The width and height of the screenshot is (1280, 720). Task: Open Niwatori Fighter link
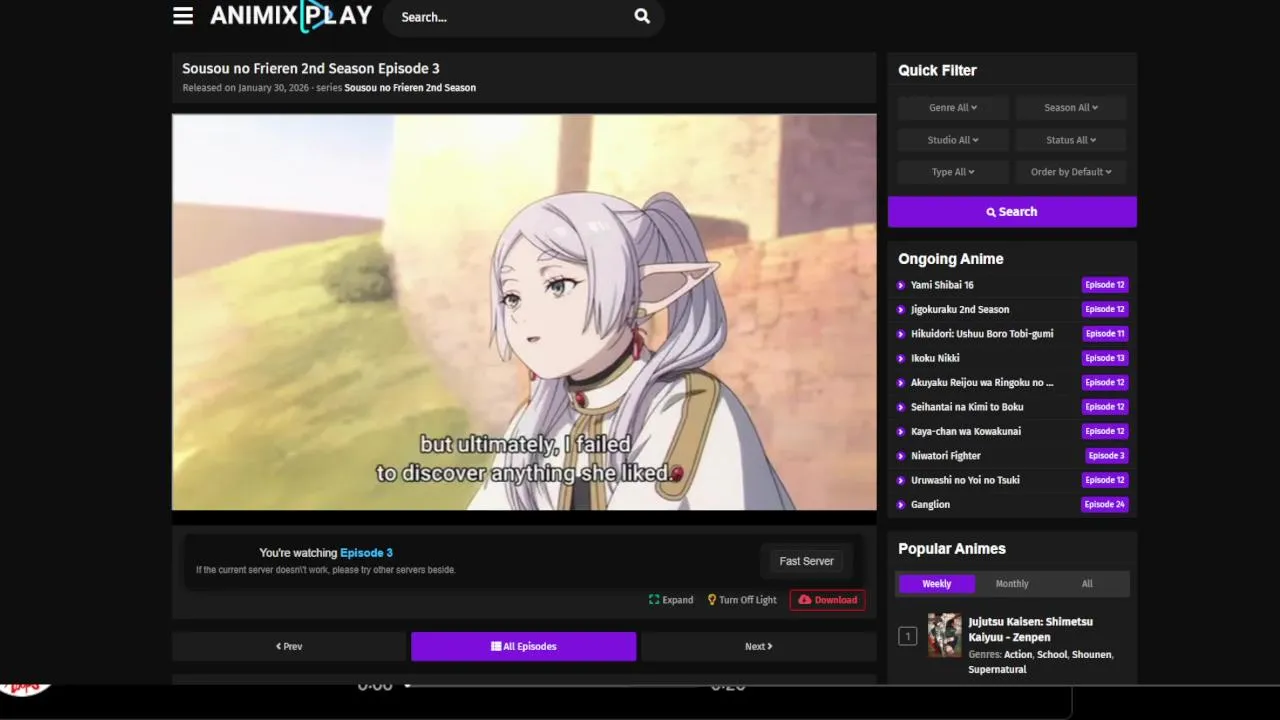click(946, 456)
